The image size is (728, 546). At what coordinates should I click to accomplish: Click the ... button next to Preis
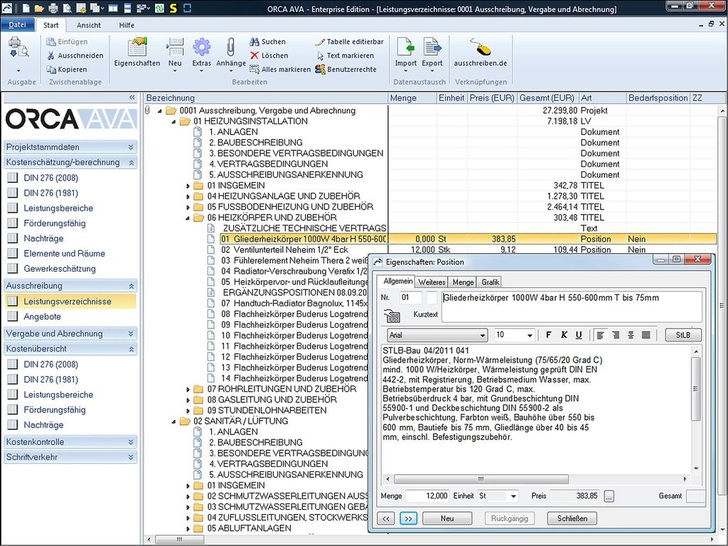coord(609,496)
